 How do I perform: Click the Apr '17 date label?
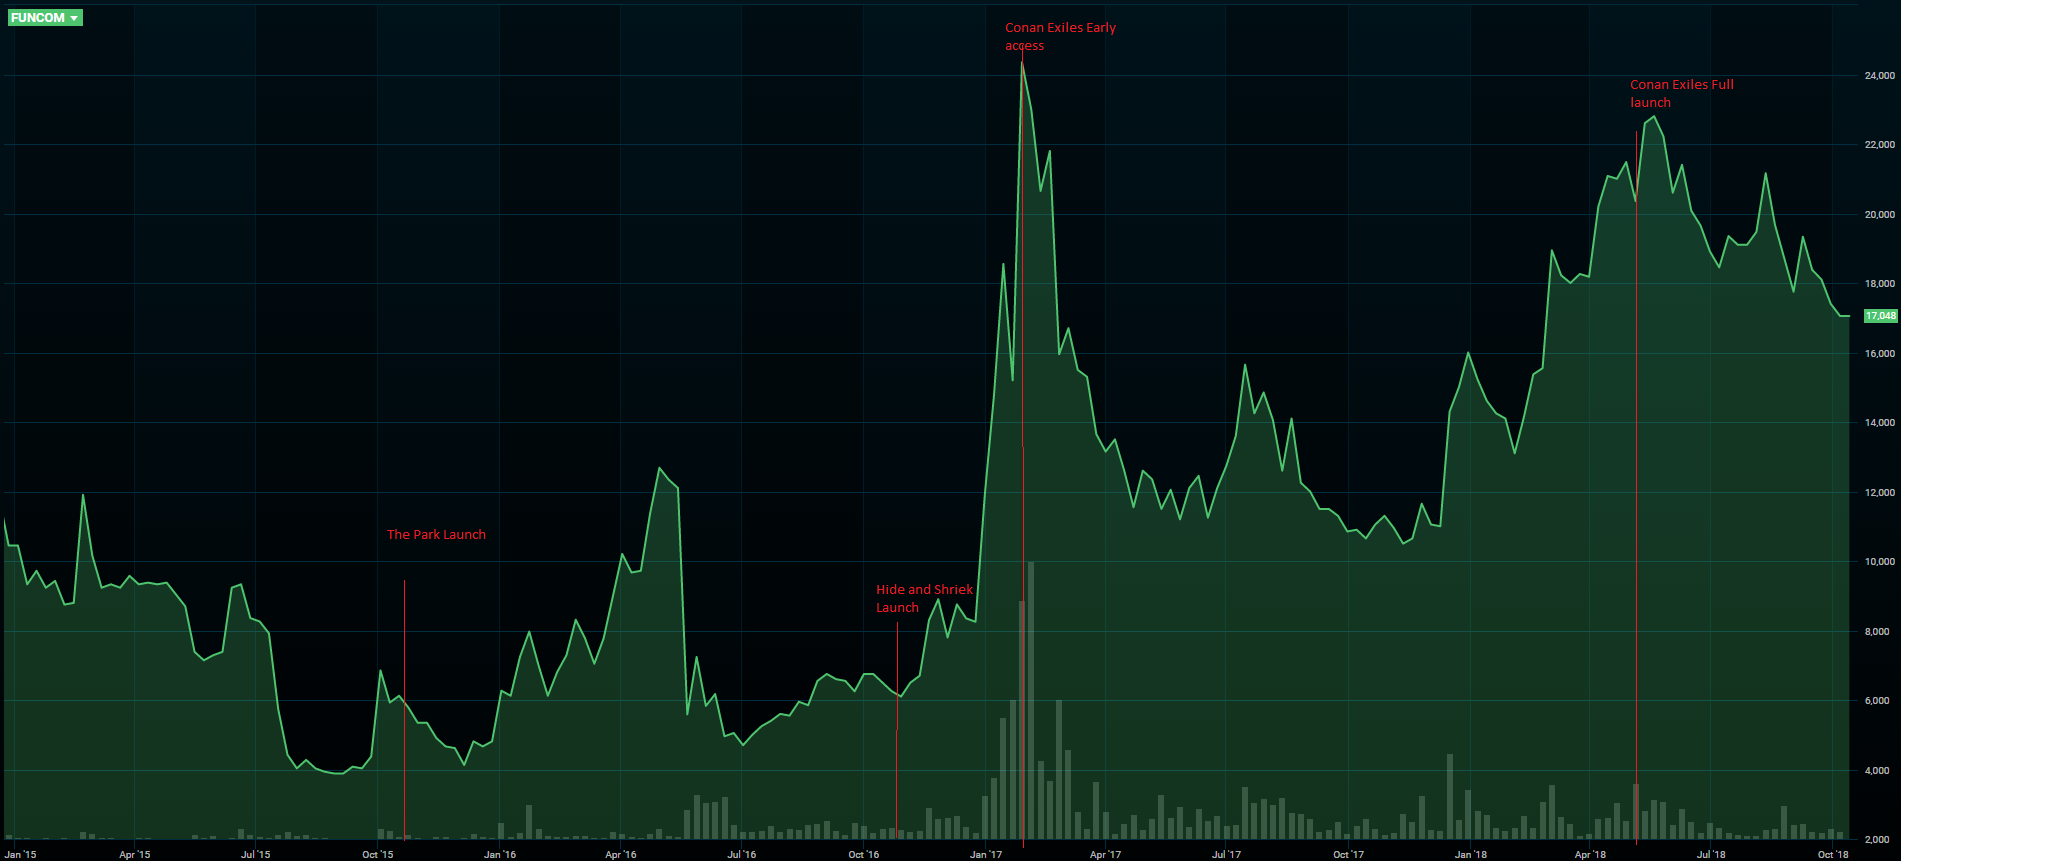[1105, 855]
